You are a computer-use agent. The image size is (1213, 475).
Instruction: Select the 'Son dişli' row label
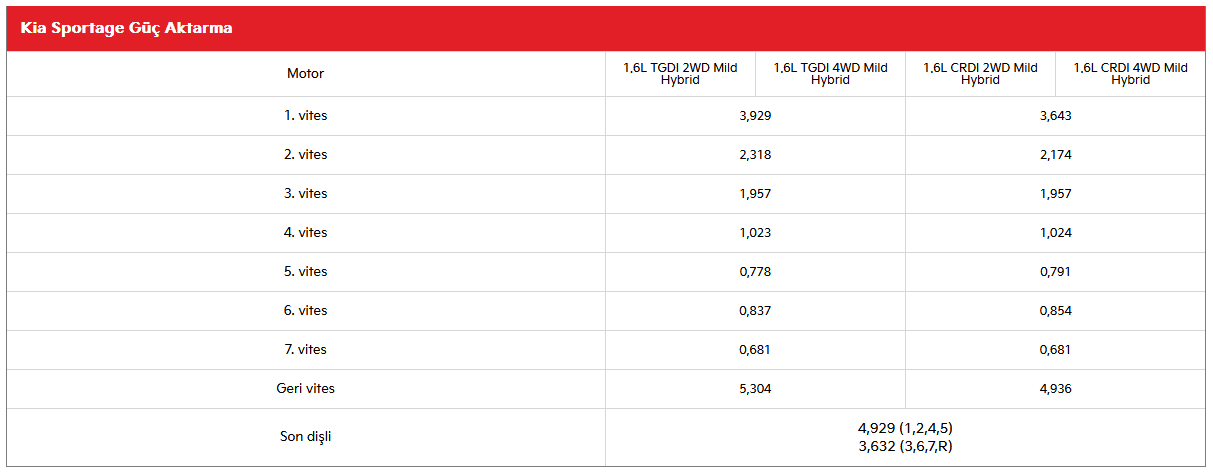point(305,437)
